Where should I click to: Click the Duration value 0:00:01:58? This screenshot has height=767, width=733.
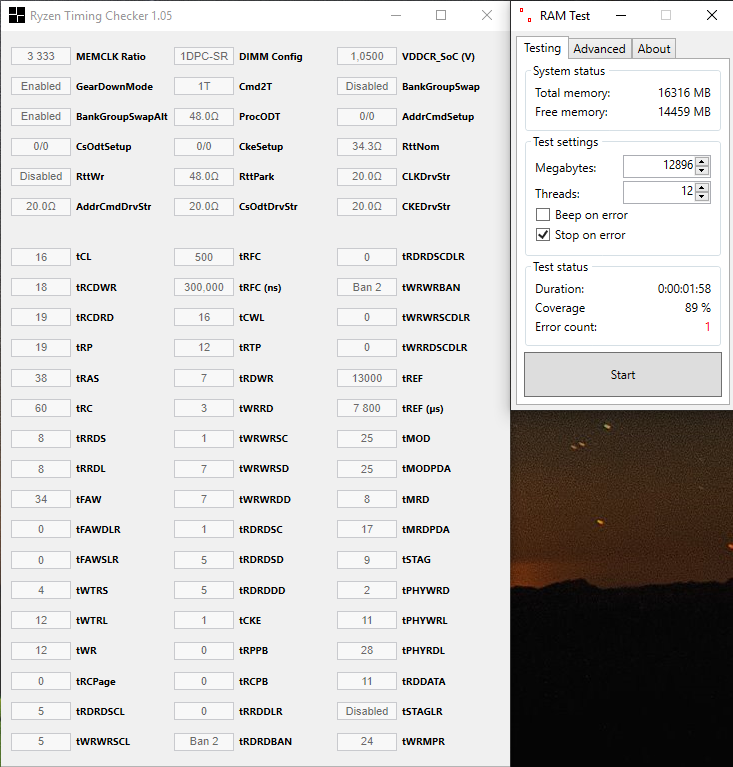pyautogui.click(x=684, y=289)
